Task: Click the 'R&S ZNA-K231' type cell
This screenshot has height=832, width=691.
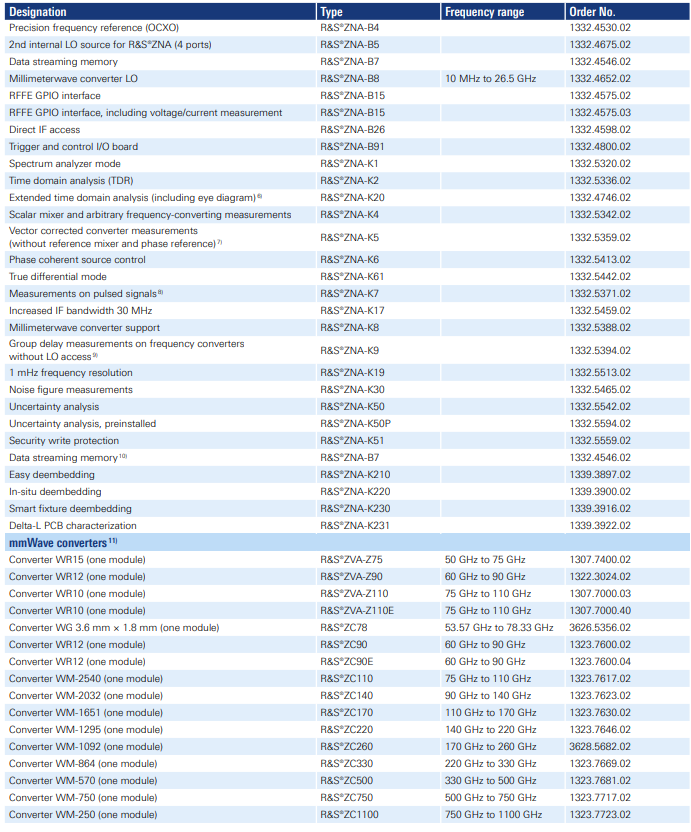Action: coord(355,525)
